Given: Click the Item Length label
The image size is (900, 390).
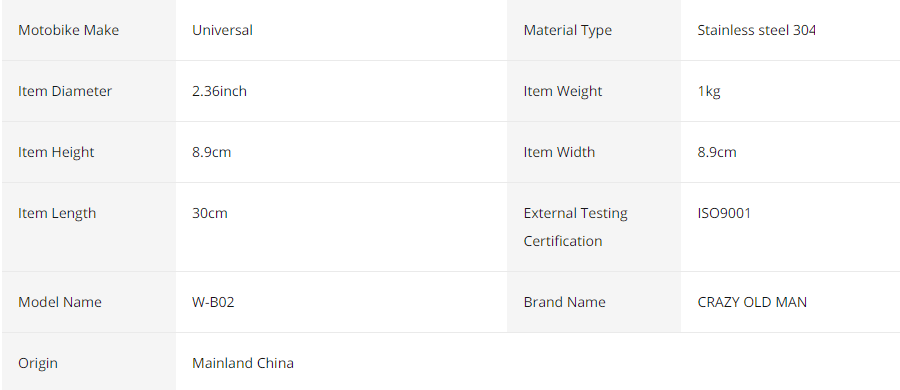Looking at the screenshot, I should click(57, 213).
